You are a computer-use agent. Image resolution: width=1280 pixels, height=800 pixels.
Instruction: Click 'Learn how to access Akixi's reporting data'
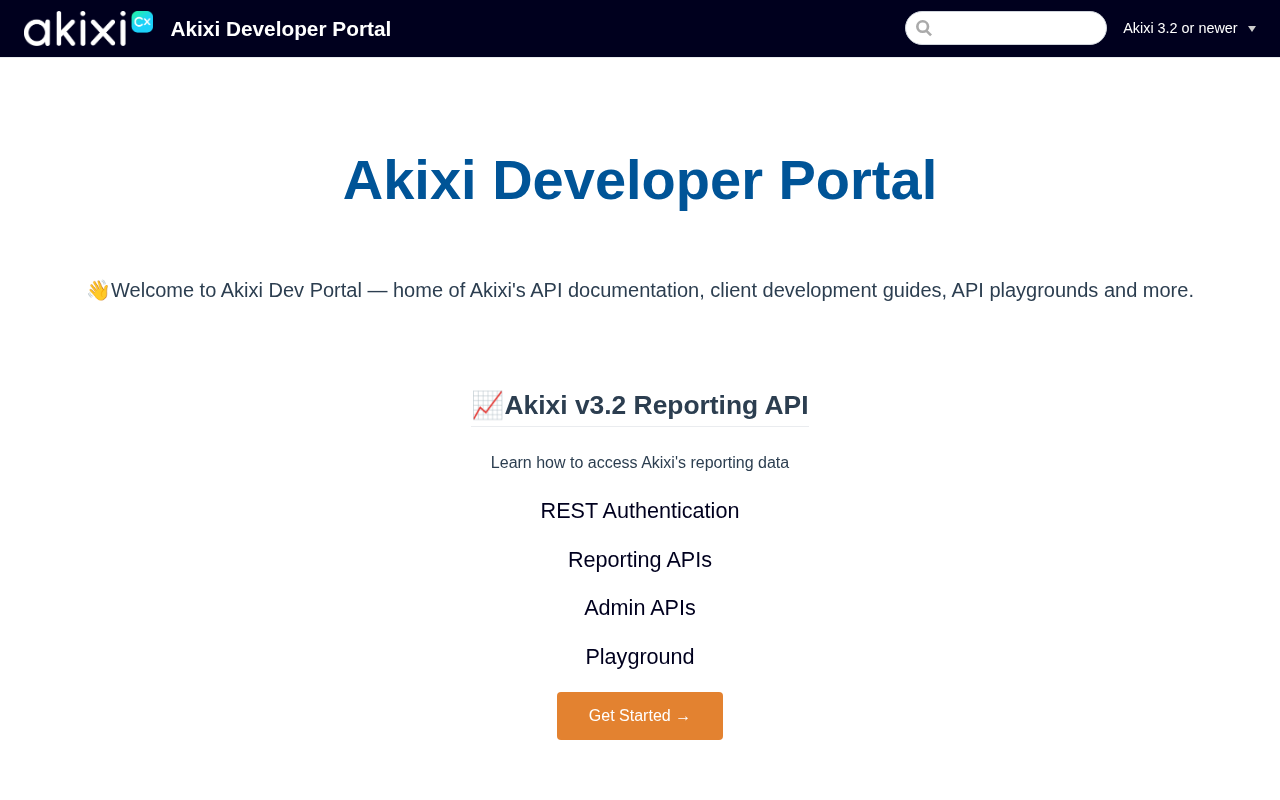tap(640, 463)
